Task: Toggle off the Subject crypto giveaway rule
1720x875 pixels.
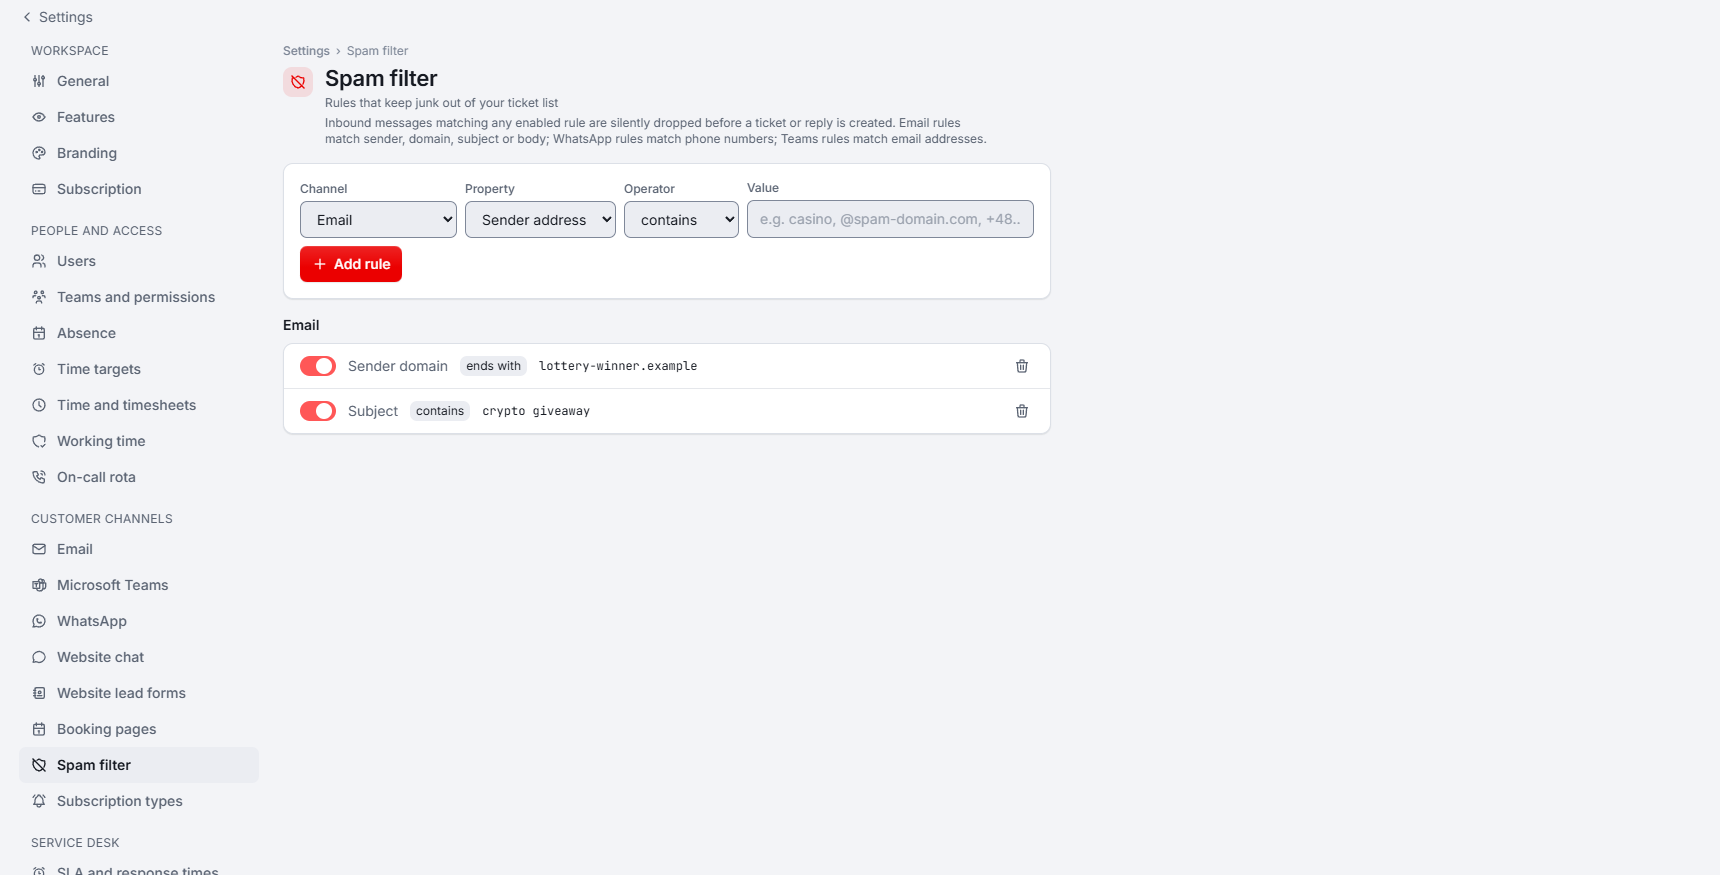Action: (318, 411)
